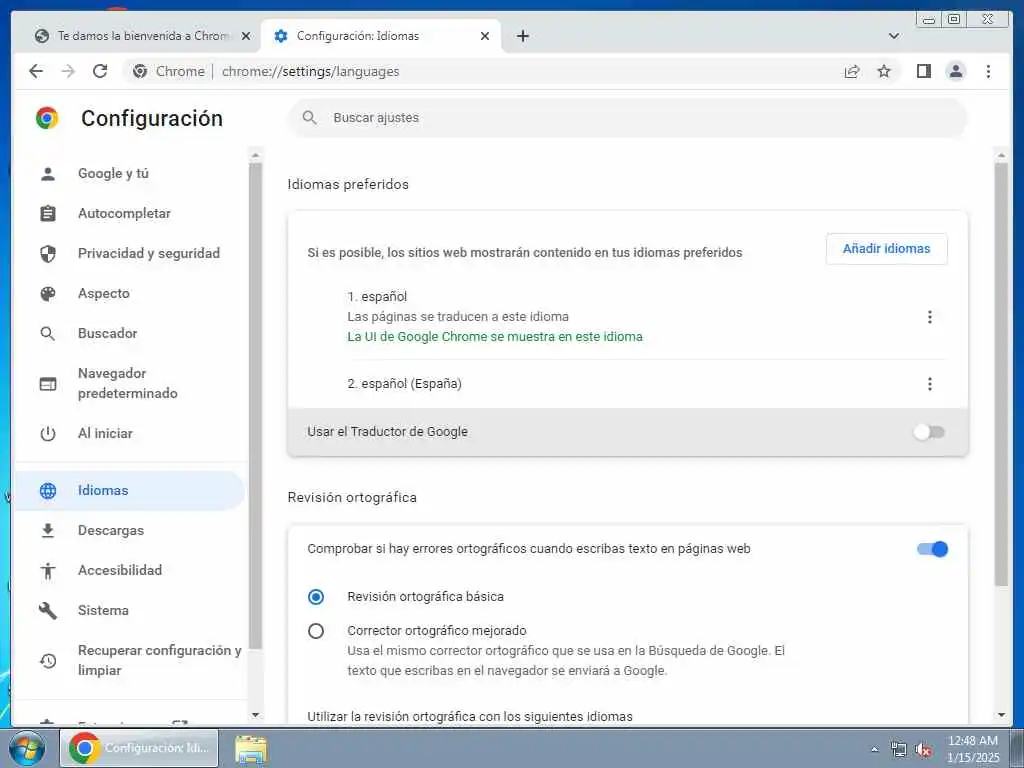Open Sistema settings
Viewport: 1024px width, 768px height.
(131, 611)
